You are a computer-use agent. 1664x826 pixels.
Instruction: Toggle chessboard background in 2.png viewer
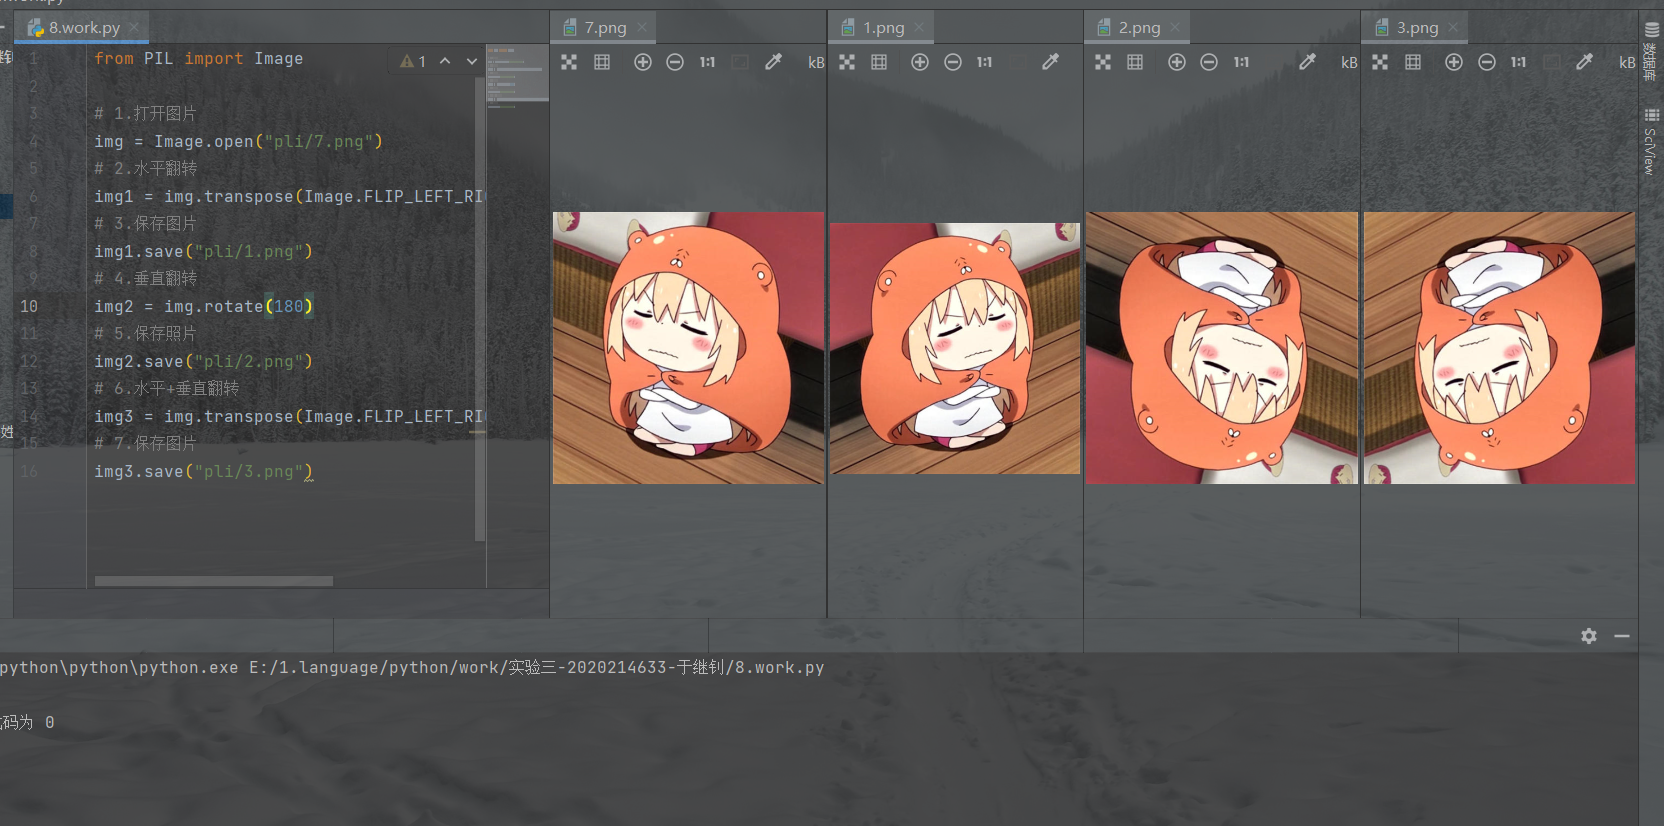tap(1103, 62)
